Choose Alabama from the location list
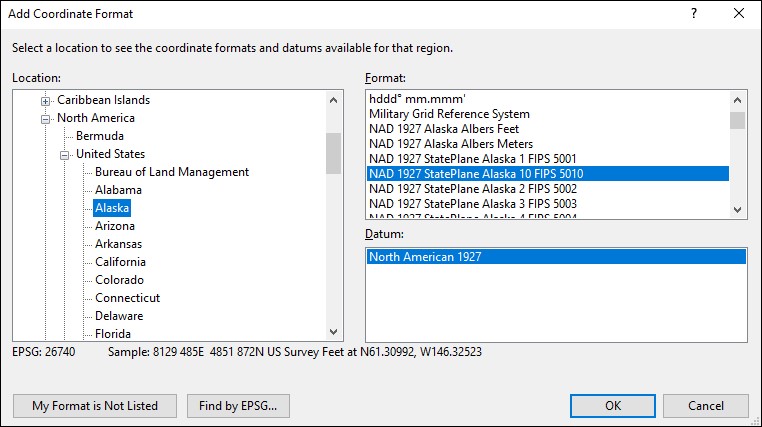 [118, 190]
